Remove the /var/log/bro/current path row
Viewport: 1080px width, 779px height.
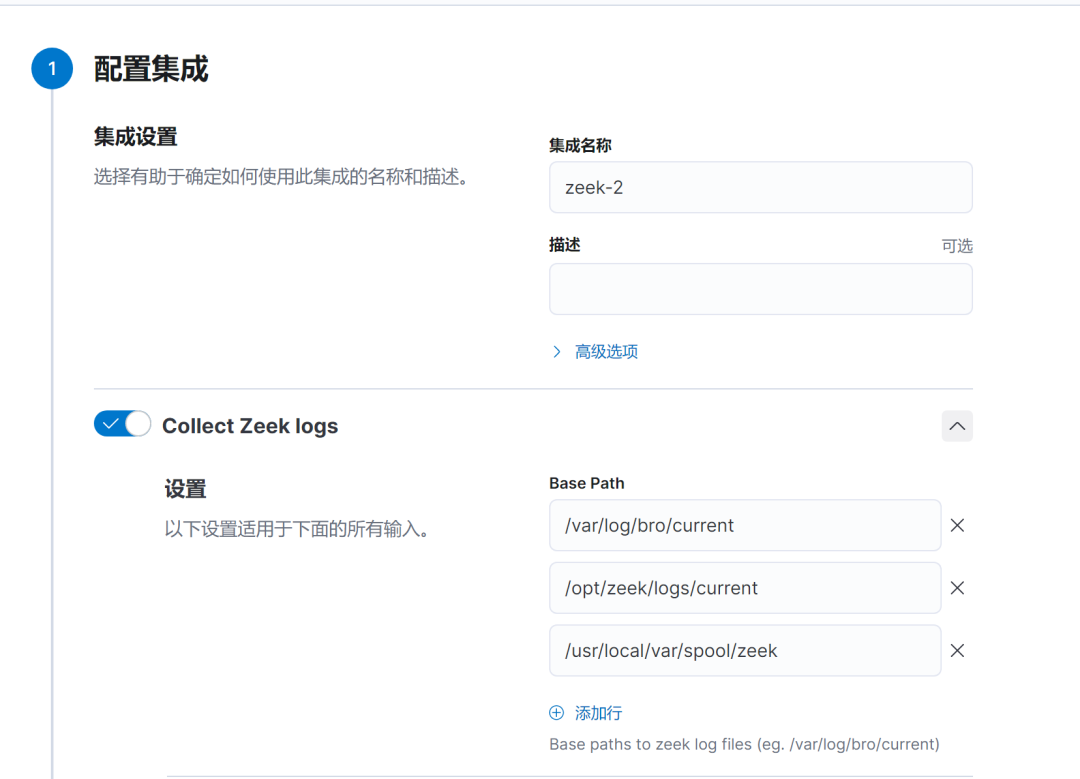pos(957,526)
